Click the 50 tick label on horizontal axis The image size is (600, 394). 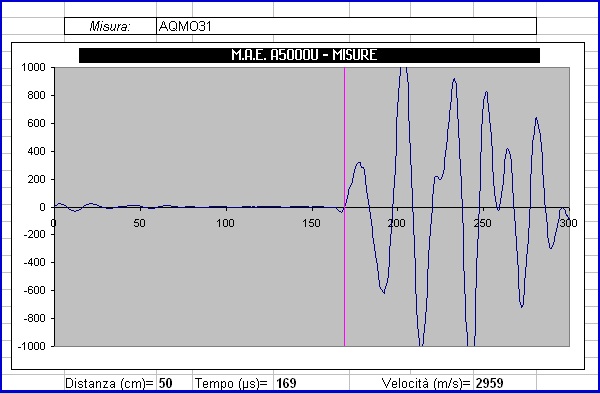pyautogui.click(x=139, y=223)
